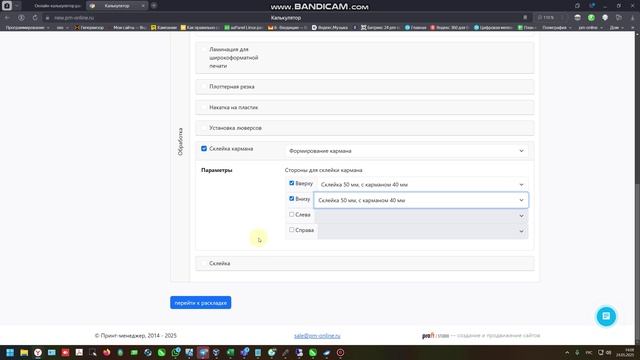Expand the pm-online bookmarks folder
640x360 pixels.
[x=590, y=27]
